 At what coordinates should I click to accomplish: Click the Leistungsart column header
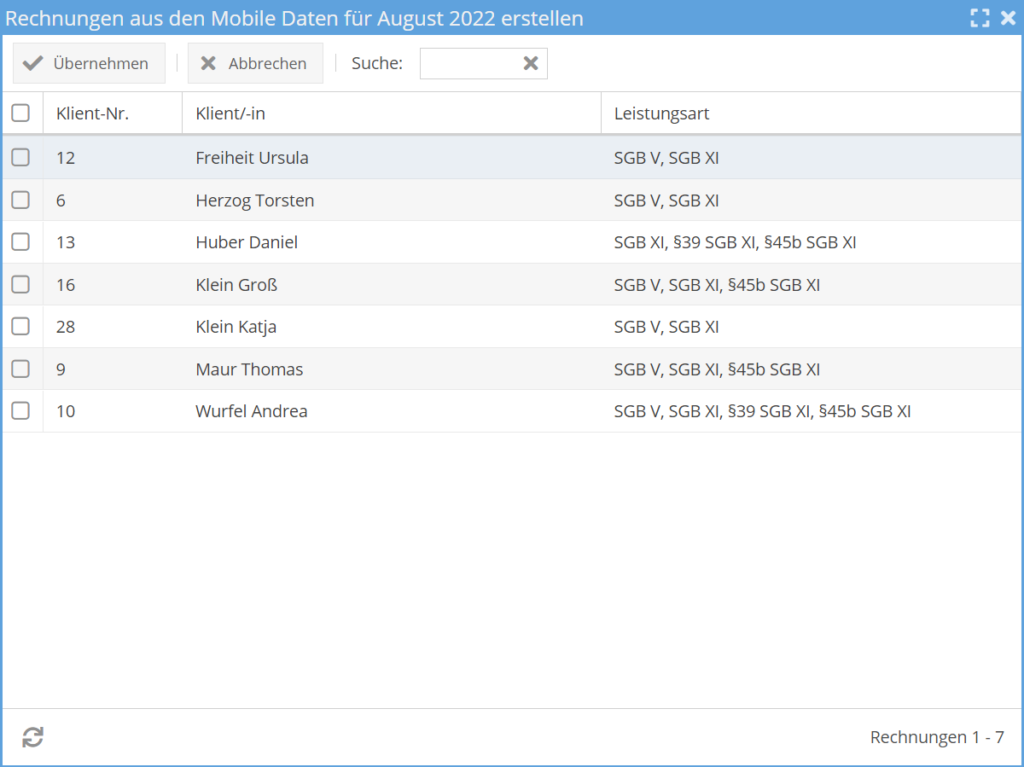[x=662, y=114]
